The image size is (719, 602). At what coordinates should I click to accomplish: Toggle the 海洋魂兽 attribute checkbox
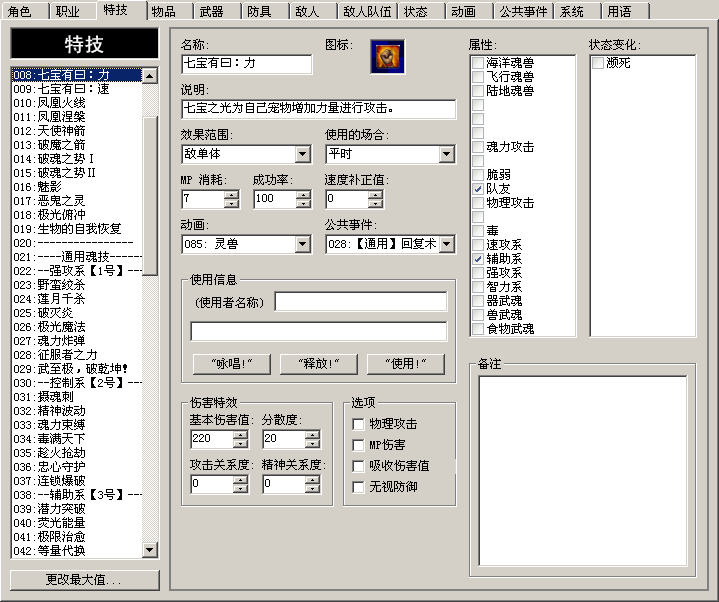coord(478,63)
